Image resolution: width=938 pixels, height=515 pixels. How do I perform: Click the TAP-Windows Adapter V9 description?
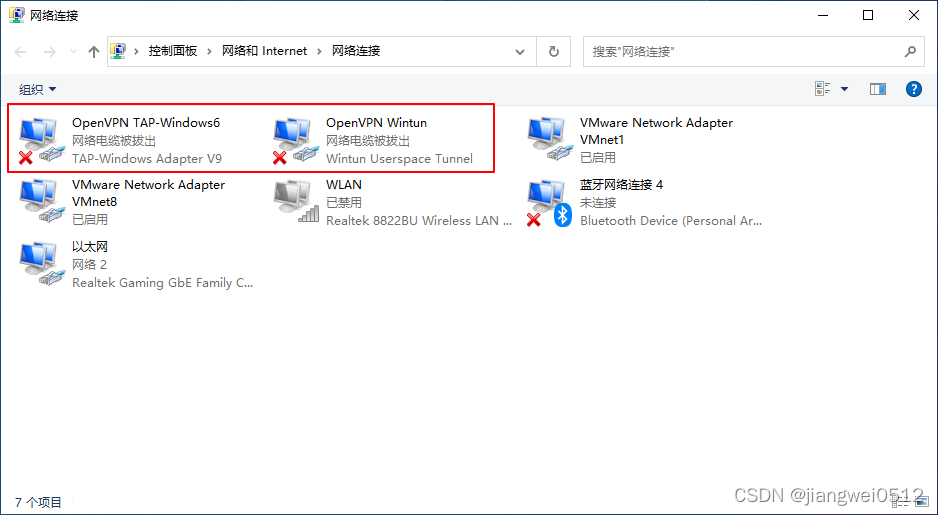point(147,159)
